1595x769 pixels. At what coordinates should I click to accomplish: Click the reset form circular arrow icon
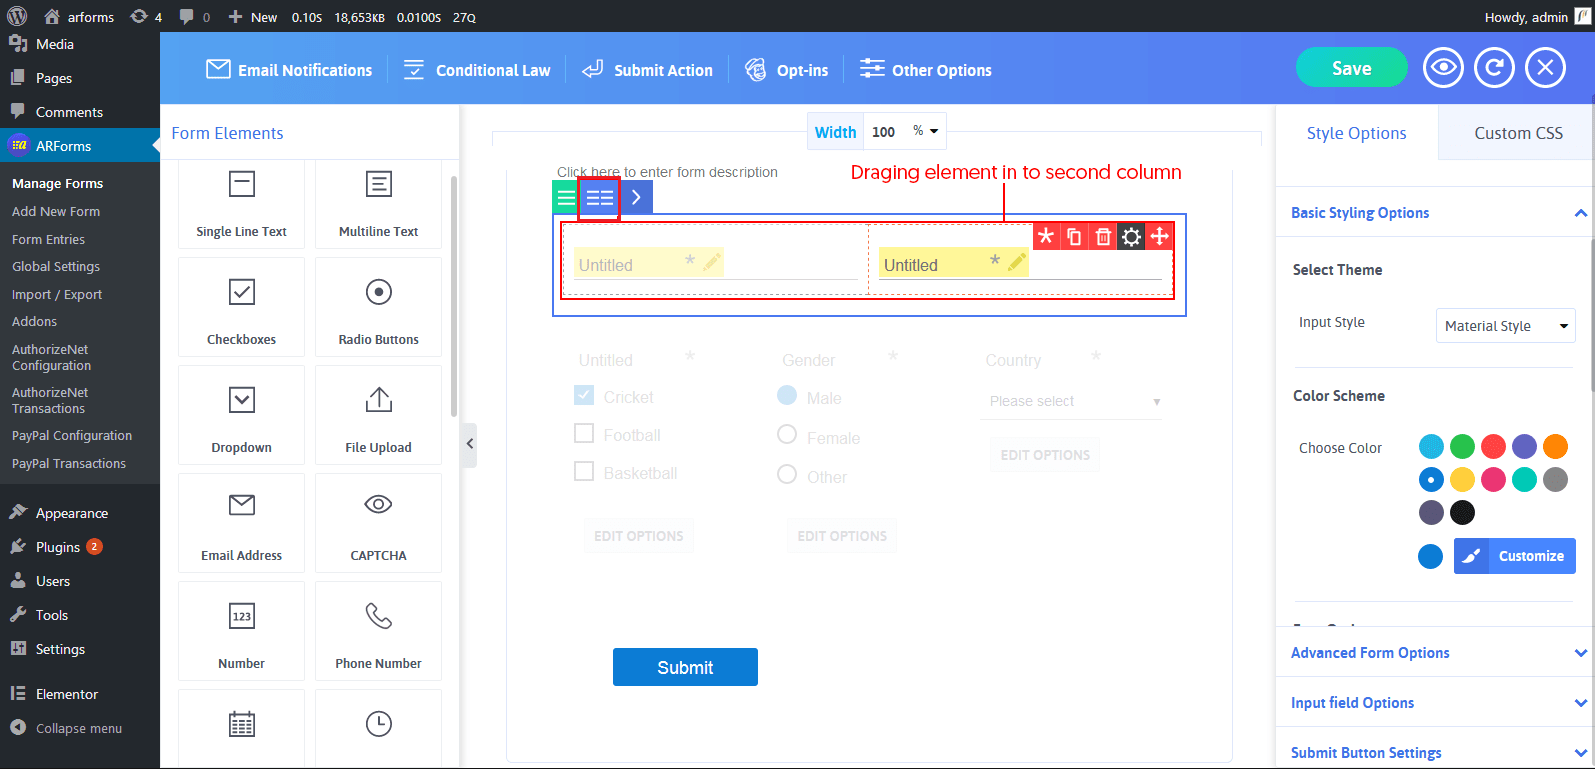pyautogui.click(x=1494, y=68)
